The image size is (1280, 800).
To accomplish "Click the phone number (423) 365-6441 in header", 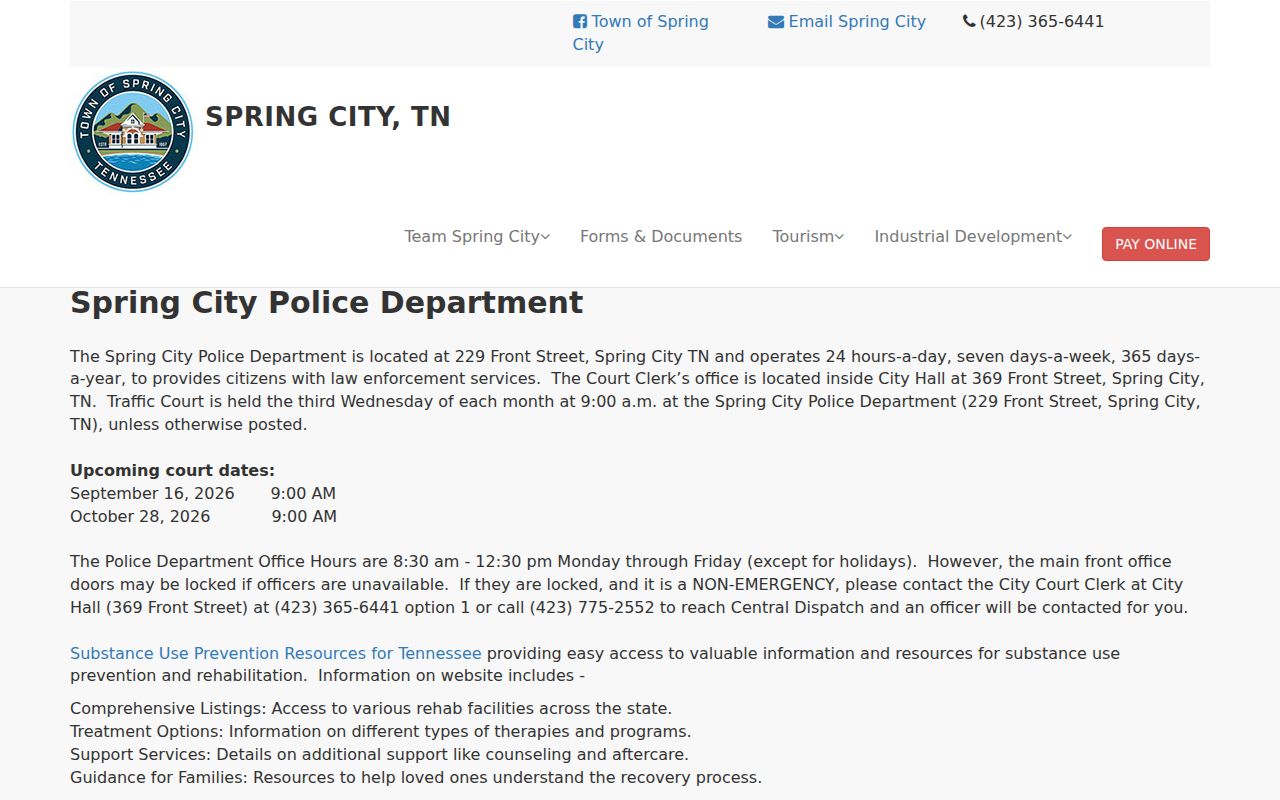I will click(x=1042, y=22).
